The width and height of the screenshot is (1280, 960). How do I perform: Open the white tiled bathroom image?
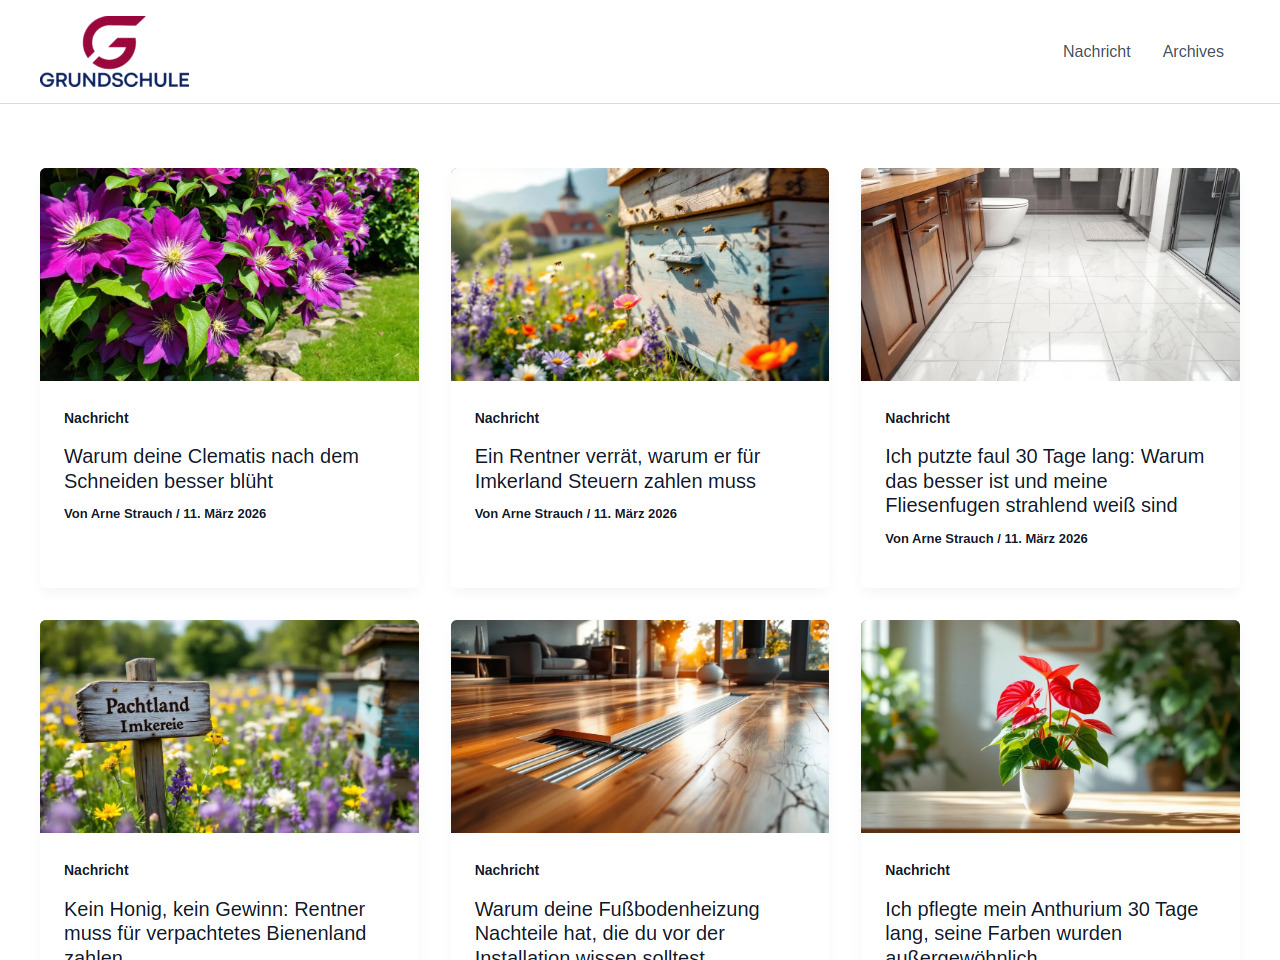pos(1050,274)
